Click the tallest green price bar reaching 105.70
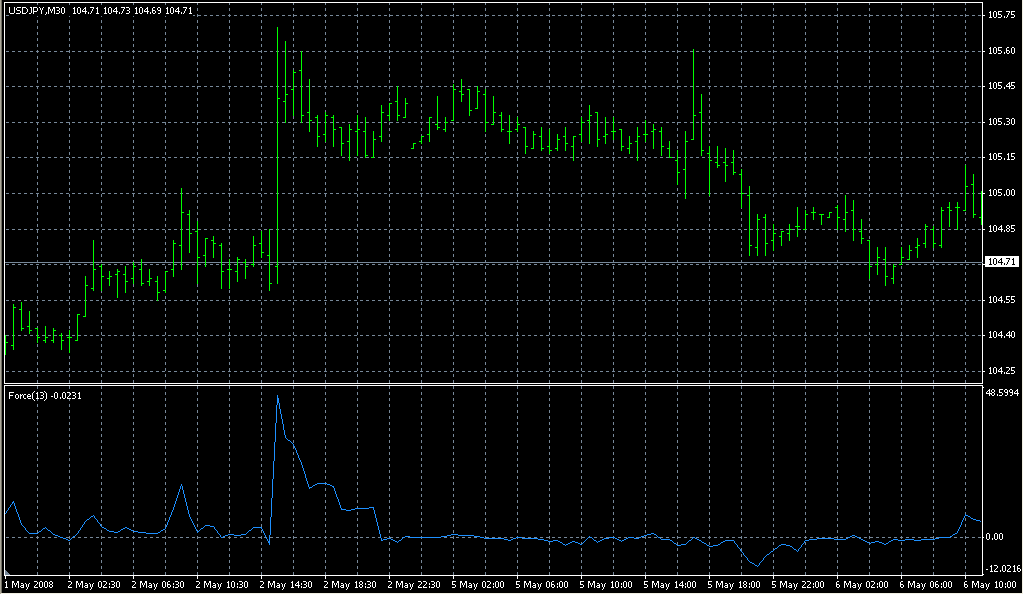 278,155
